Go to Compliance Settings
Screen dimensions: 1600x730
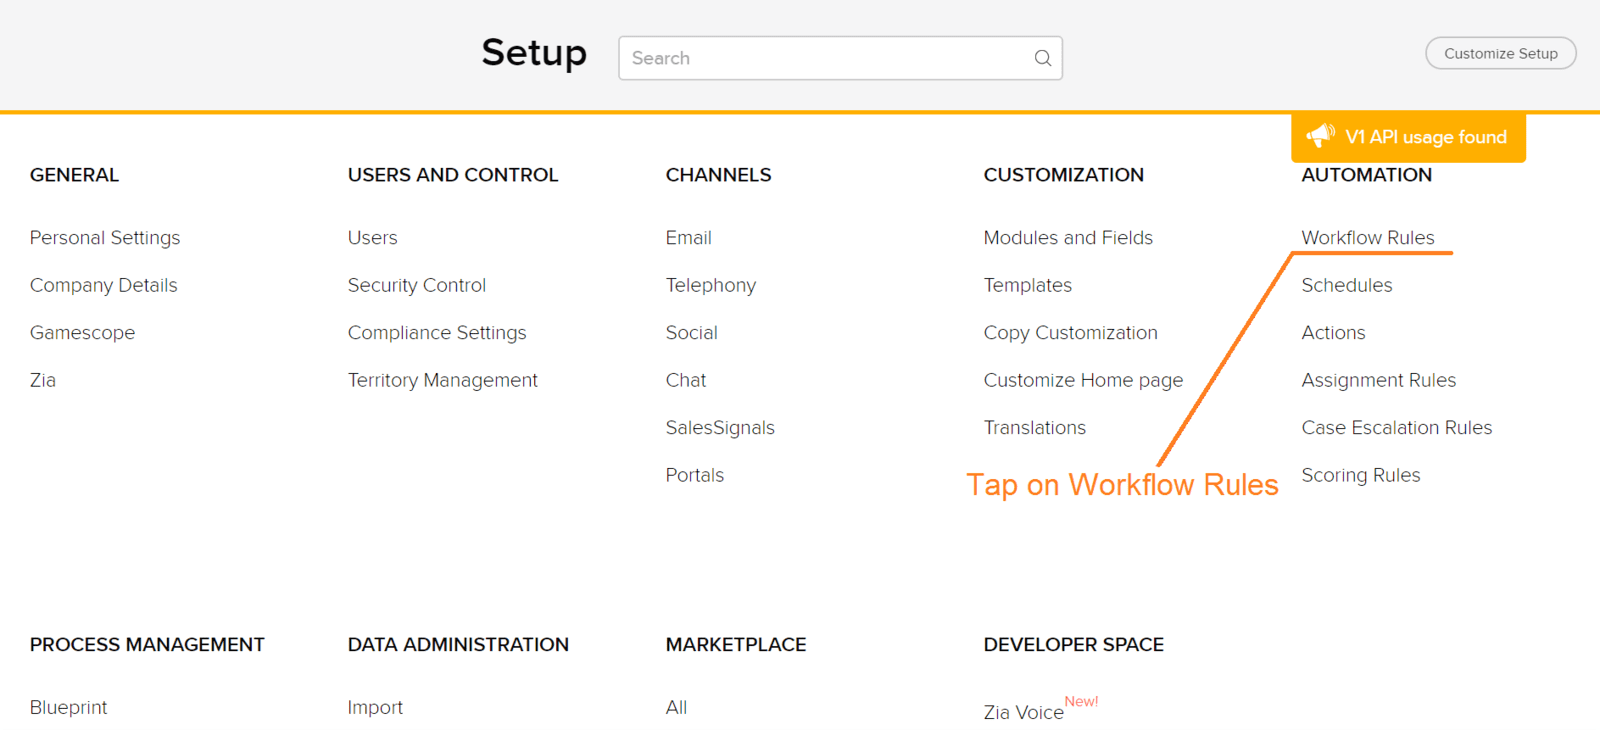pos(437,333)
